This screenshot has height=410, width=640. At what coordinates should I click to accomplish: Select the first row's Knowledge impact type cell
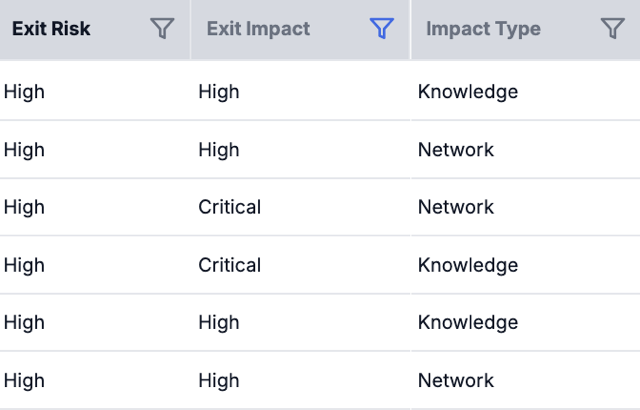pos(468,92)
